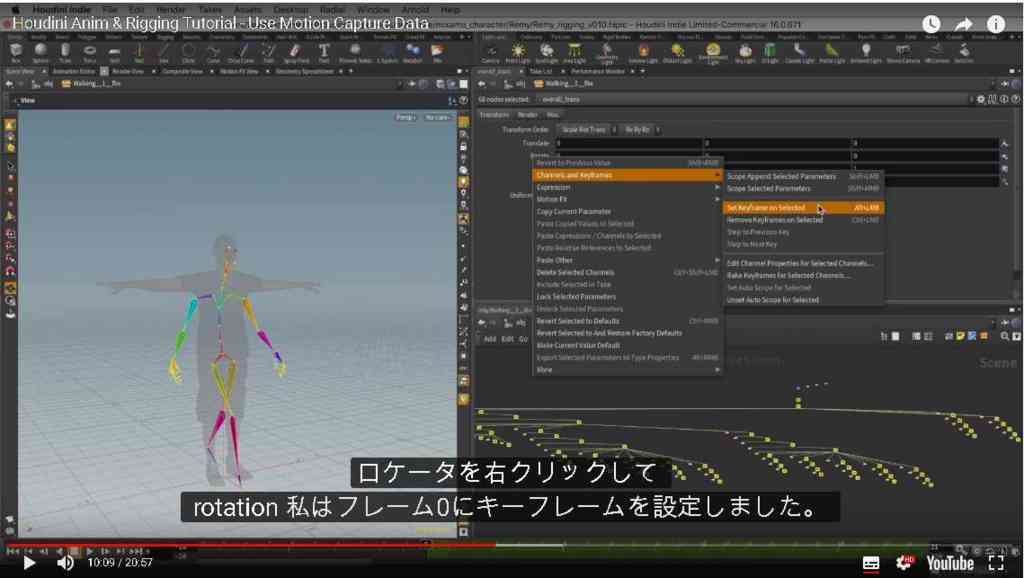Toggle fullscreen on the video player
The width and height of the screenshot is (1024, 578).
(997, 562)
